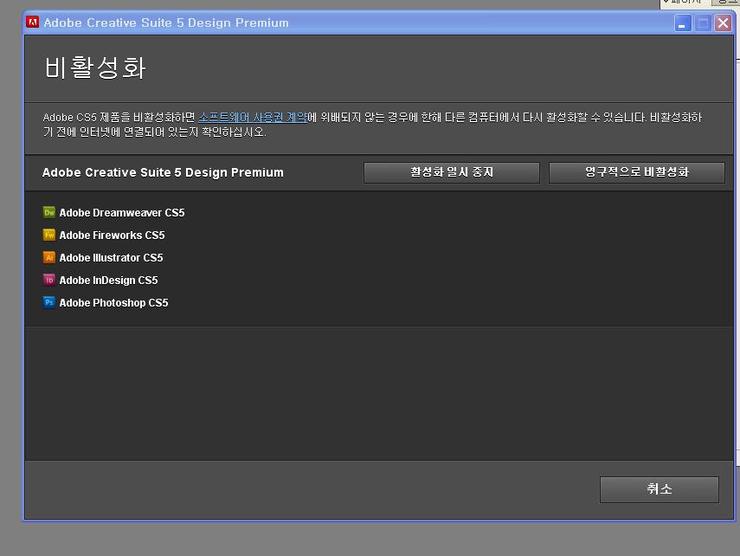Close the deactivation dialog window
This screenshot has width=740, height=556.
pos(722,22)
